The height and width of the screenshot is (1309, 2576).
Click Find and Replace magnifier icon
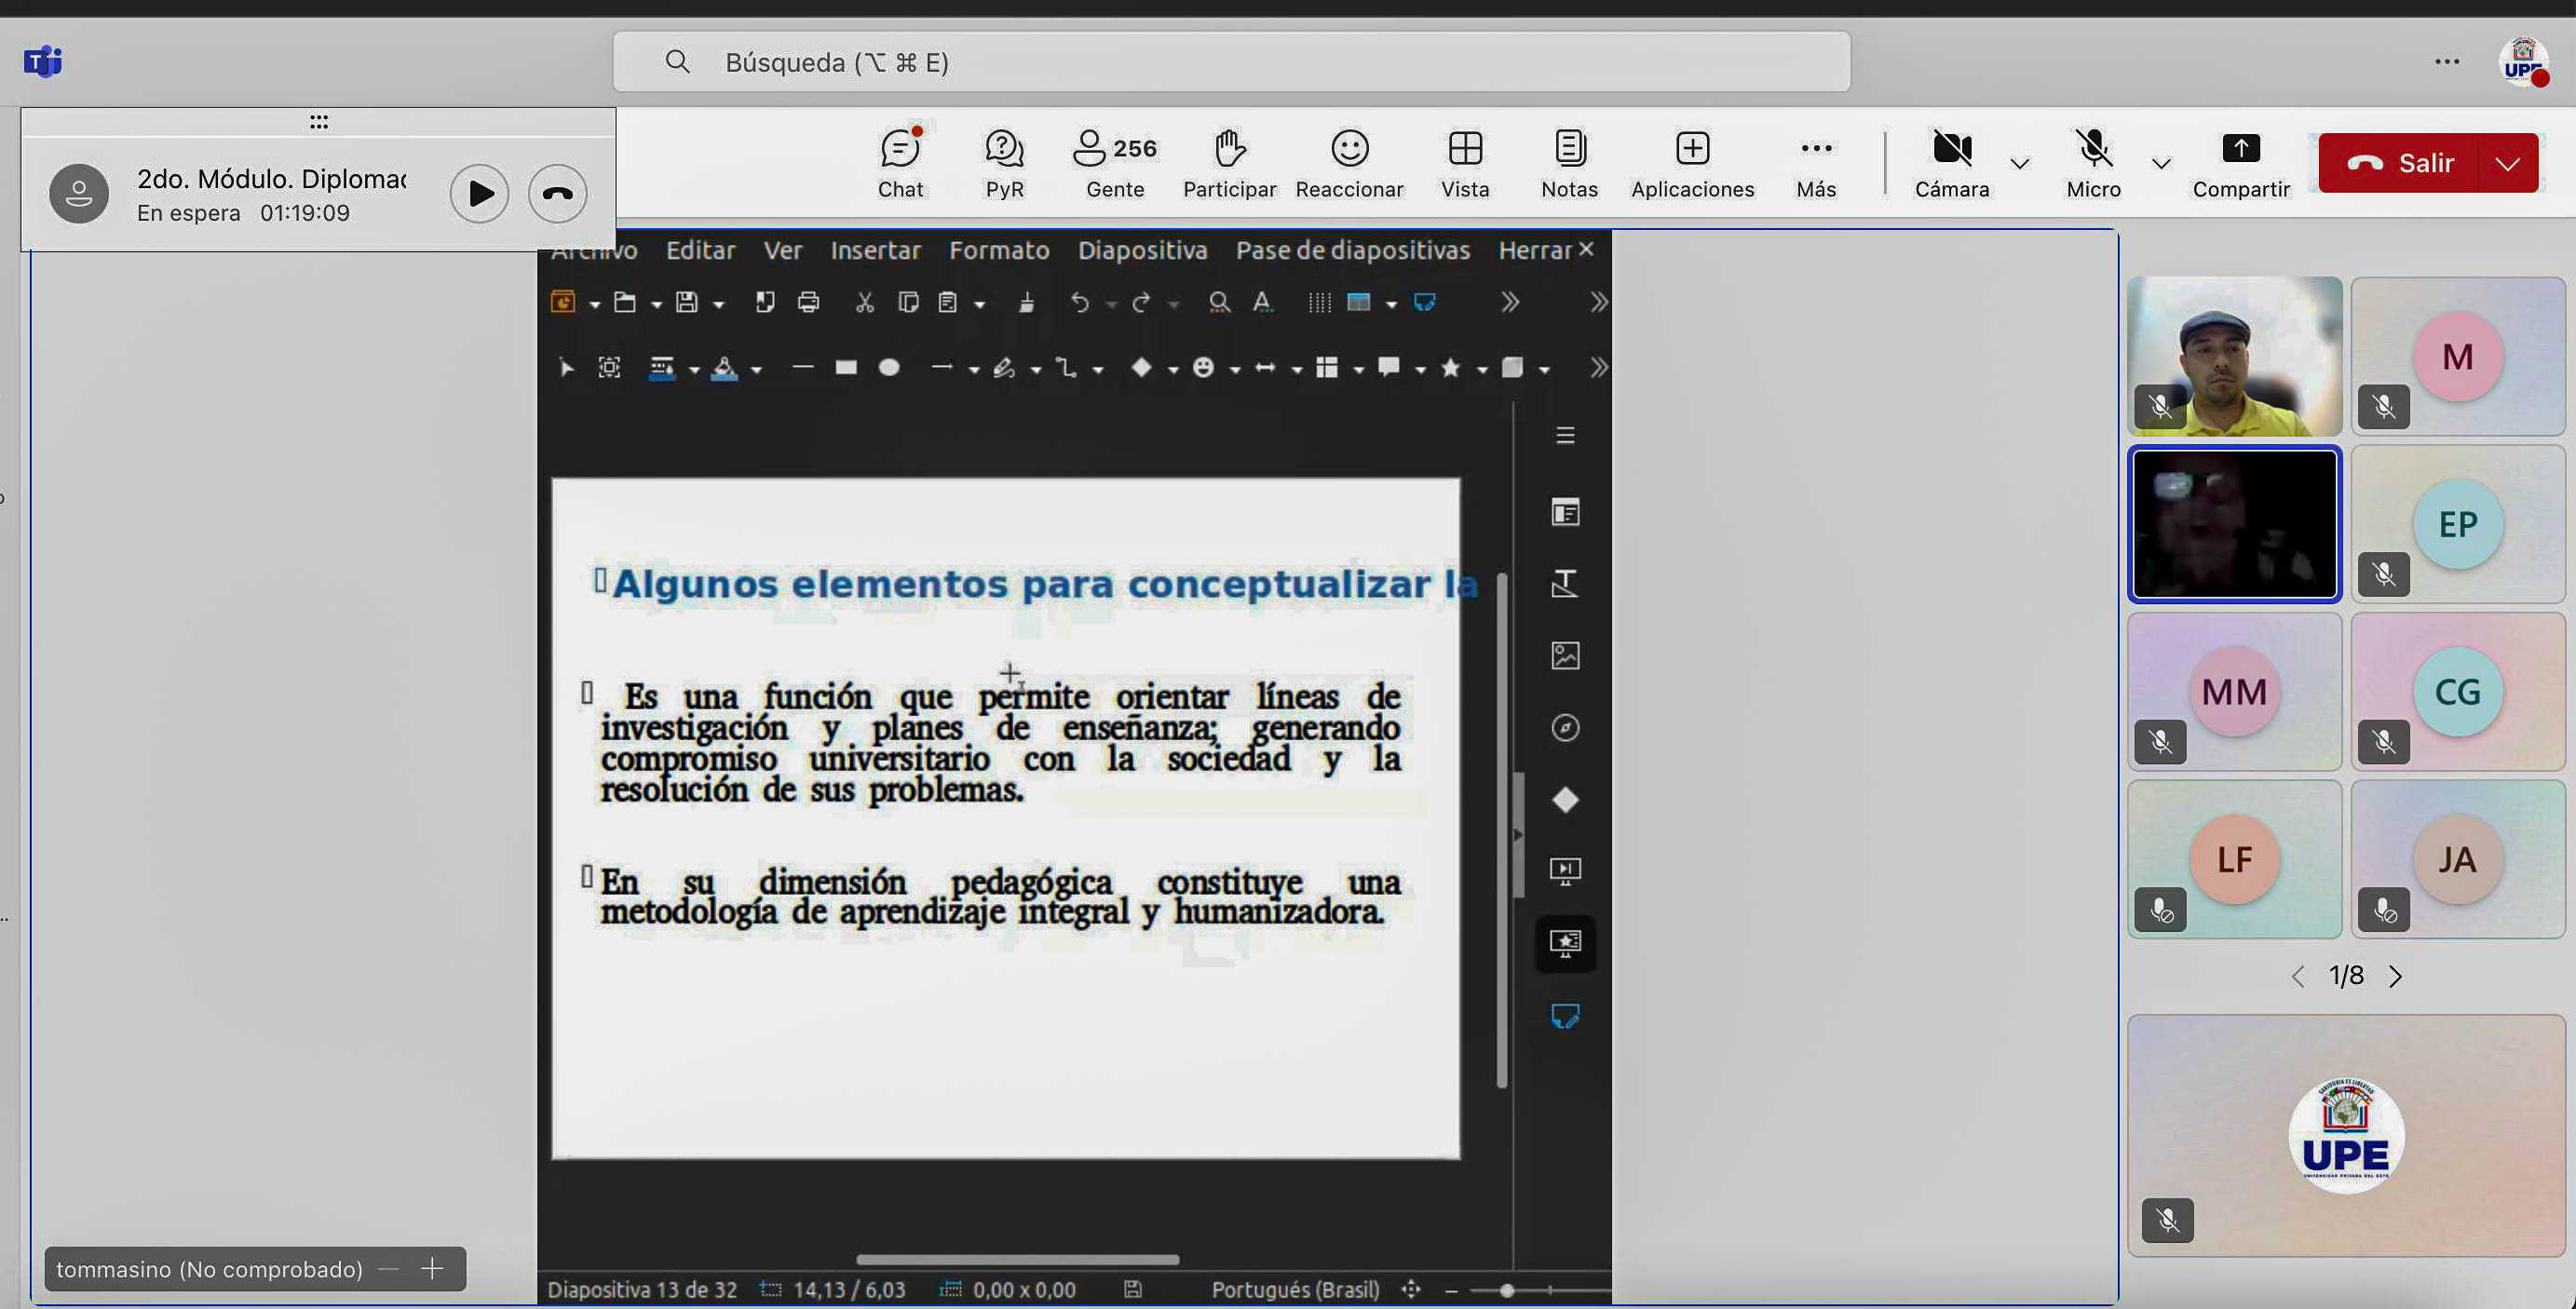[x=1218, y=302]
